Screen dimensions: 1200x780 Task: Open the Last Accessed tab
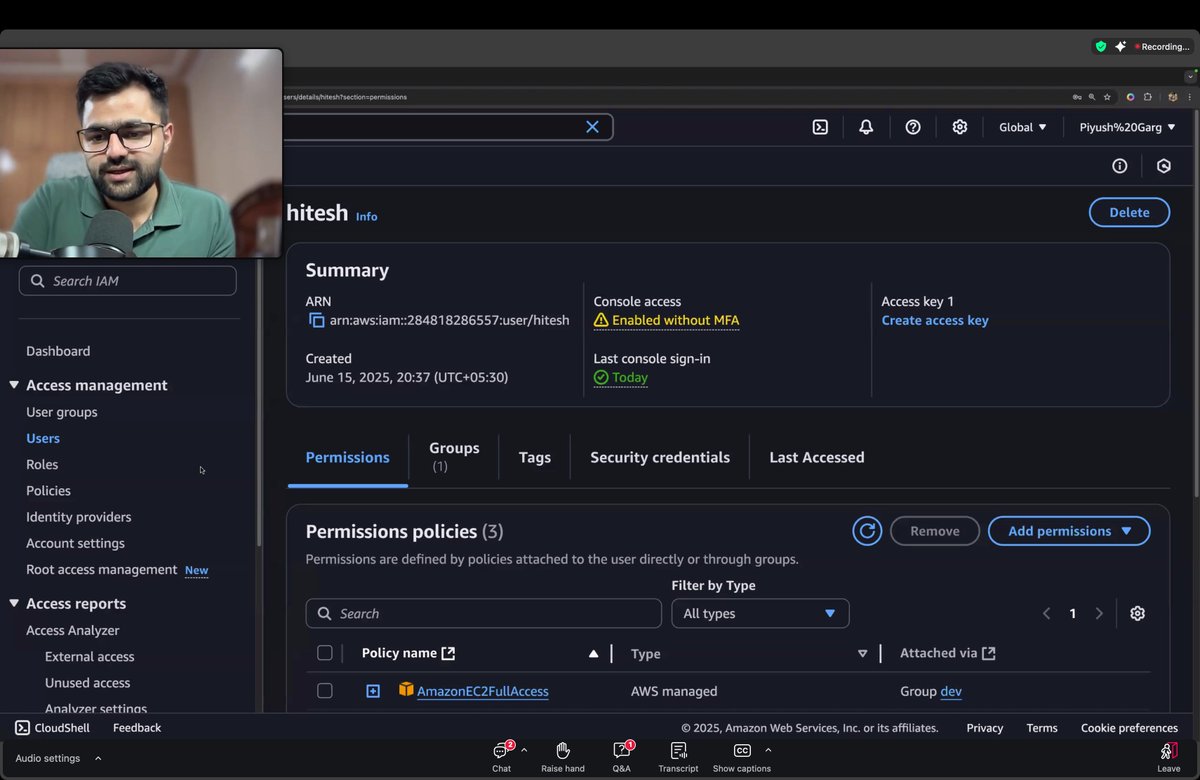(x=817, y=457)
